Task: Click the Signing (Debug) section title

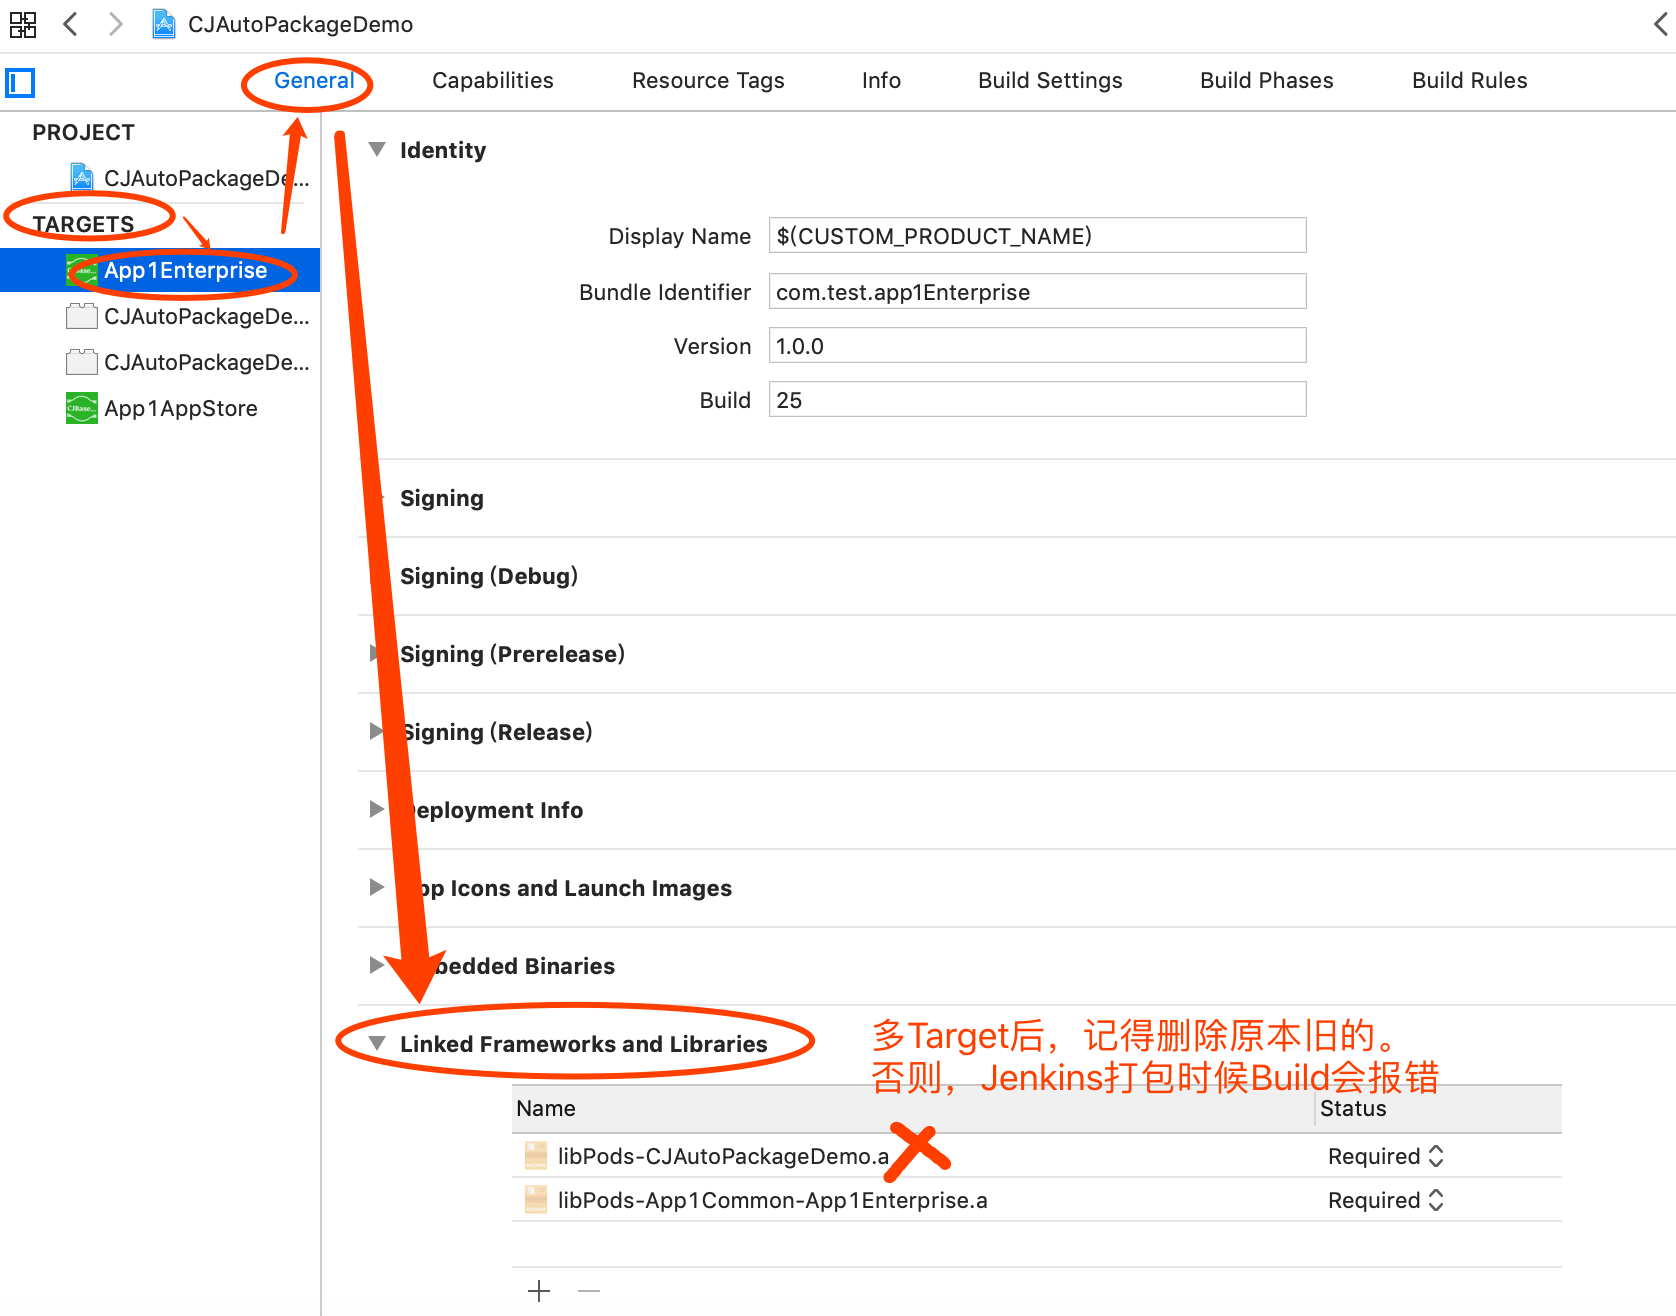Action: (x=489, y=576)
